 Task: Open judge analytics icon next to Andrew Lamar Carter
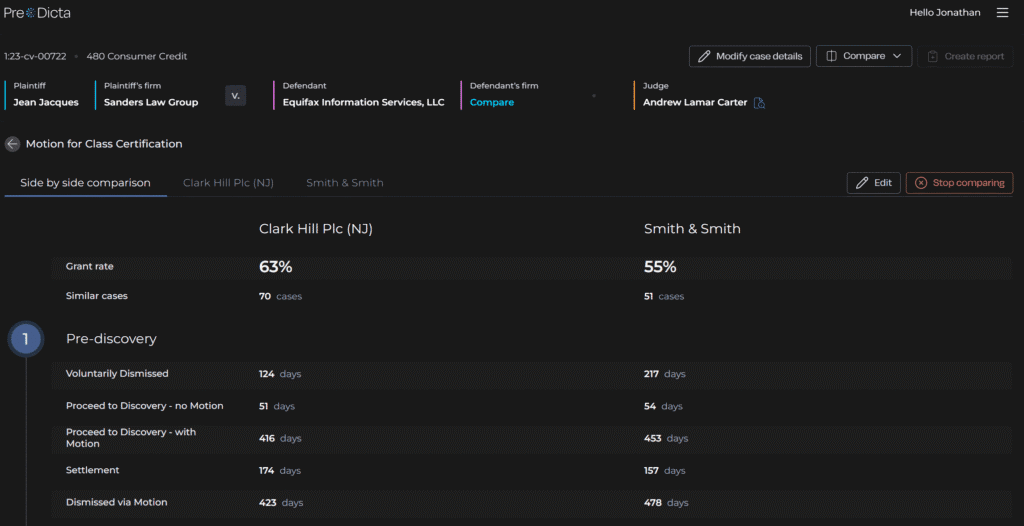pyautogui.click(x=759, y=103)
